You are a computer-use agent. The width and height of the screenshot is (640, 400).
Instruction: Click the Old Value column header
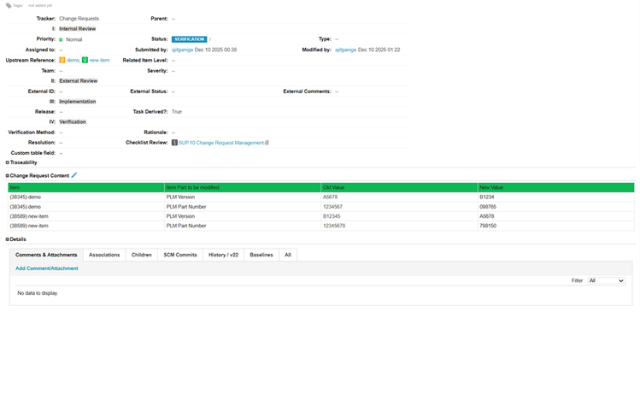399,187
